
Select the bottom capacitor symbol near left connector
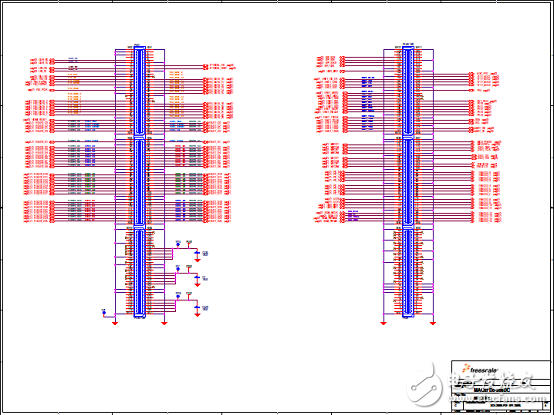pos(198,308)
